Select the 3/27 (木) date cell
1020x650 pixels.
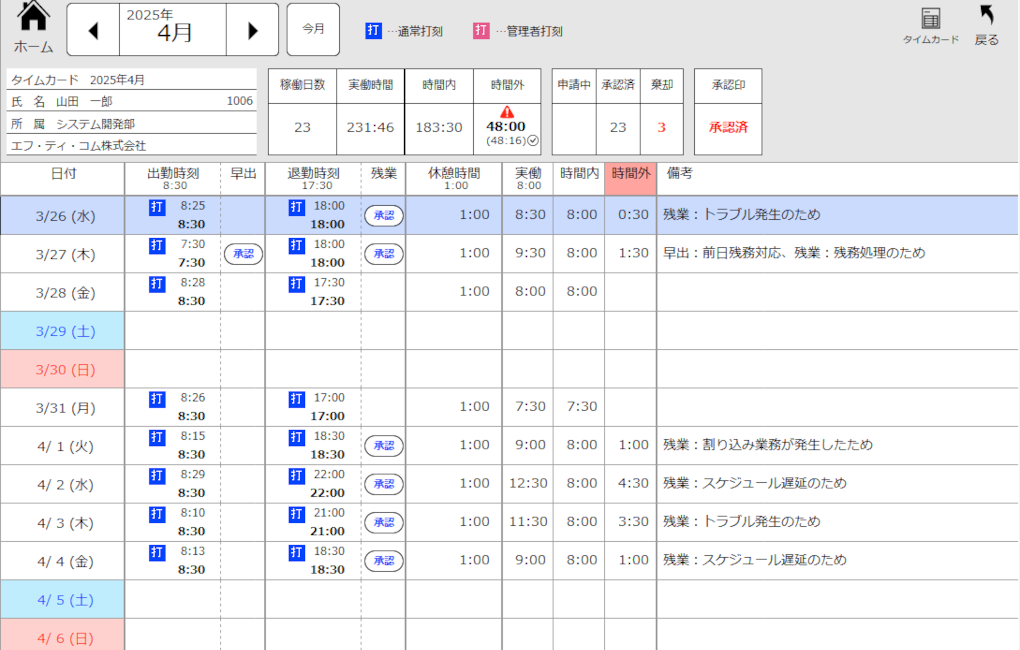[x=62, y=254]
